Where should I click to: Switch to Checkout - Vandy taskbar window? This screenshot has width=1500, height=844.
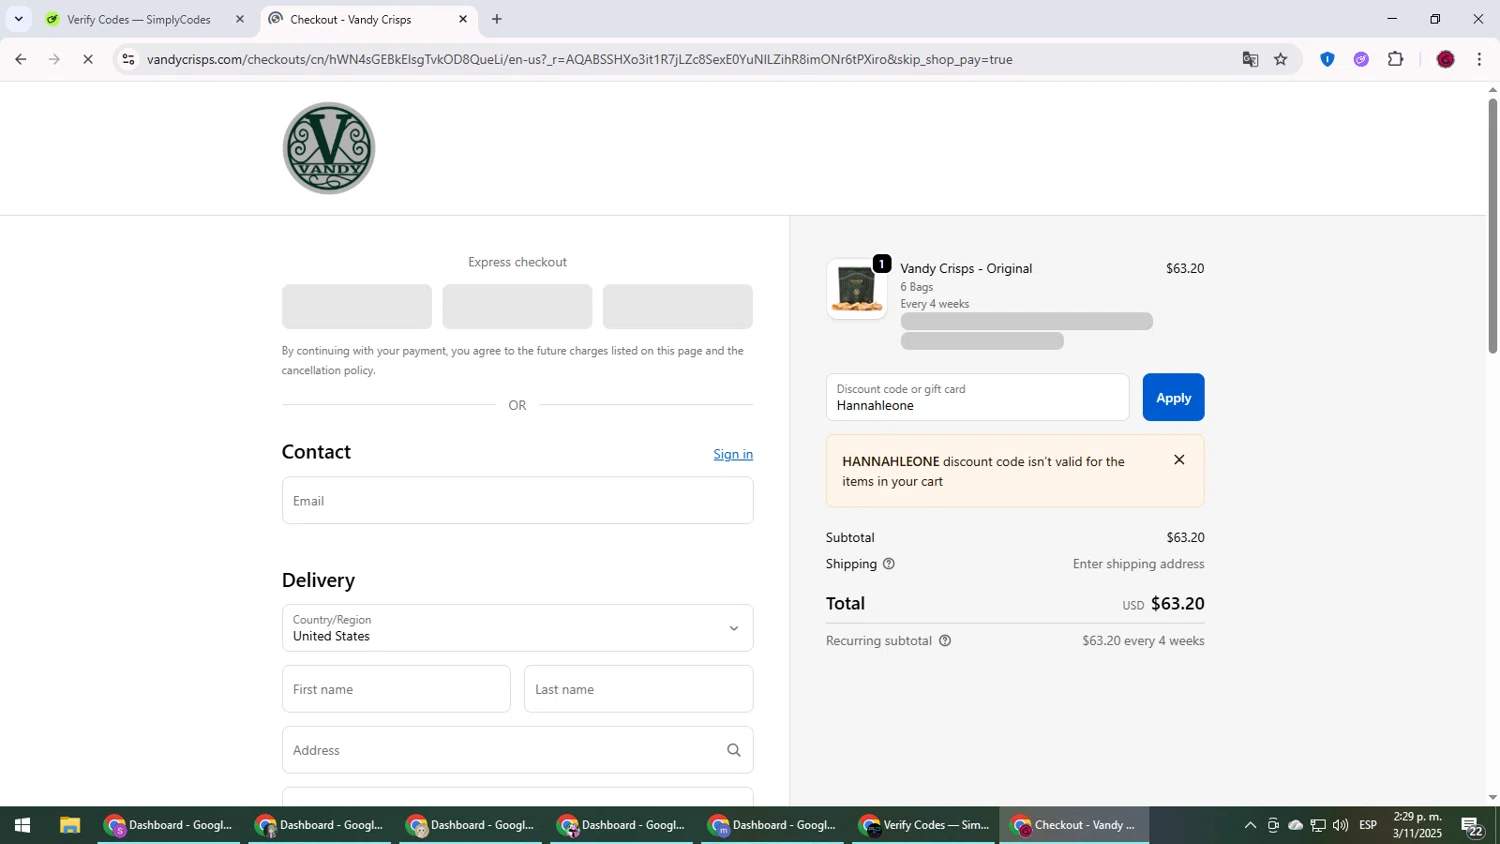pyautogui.click(x=1075, y=825)
